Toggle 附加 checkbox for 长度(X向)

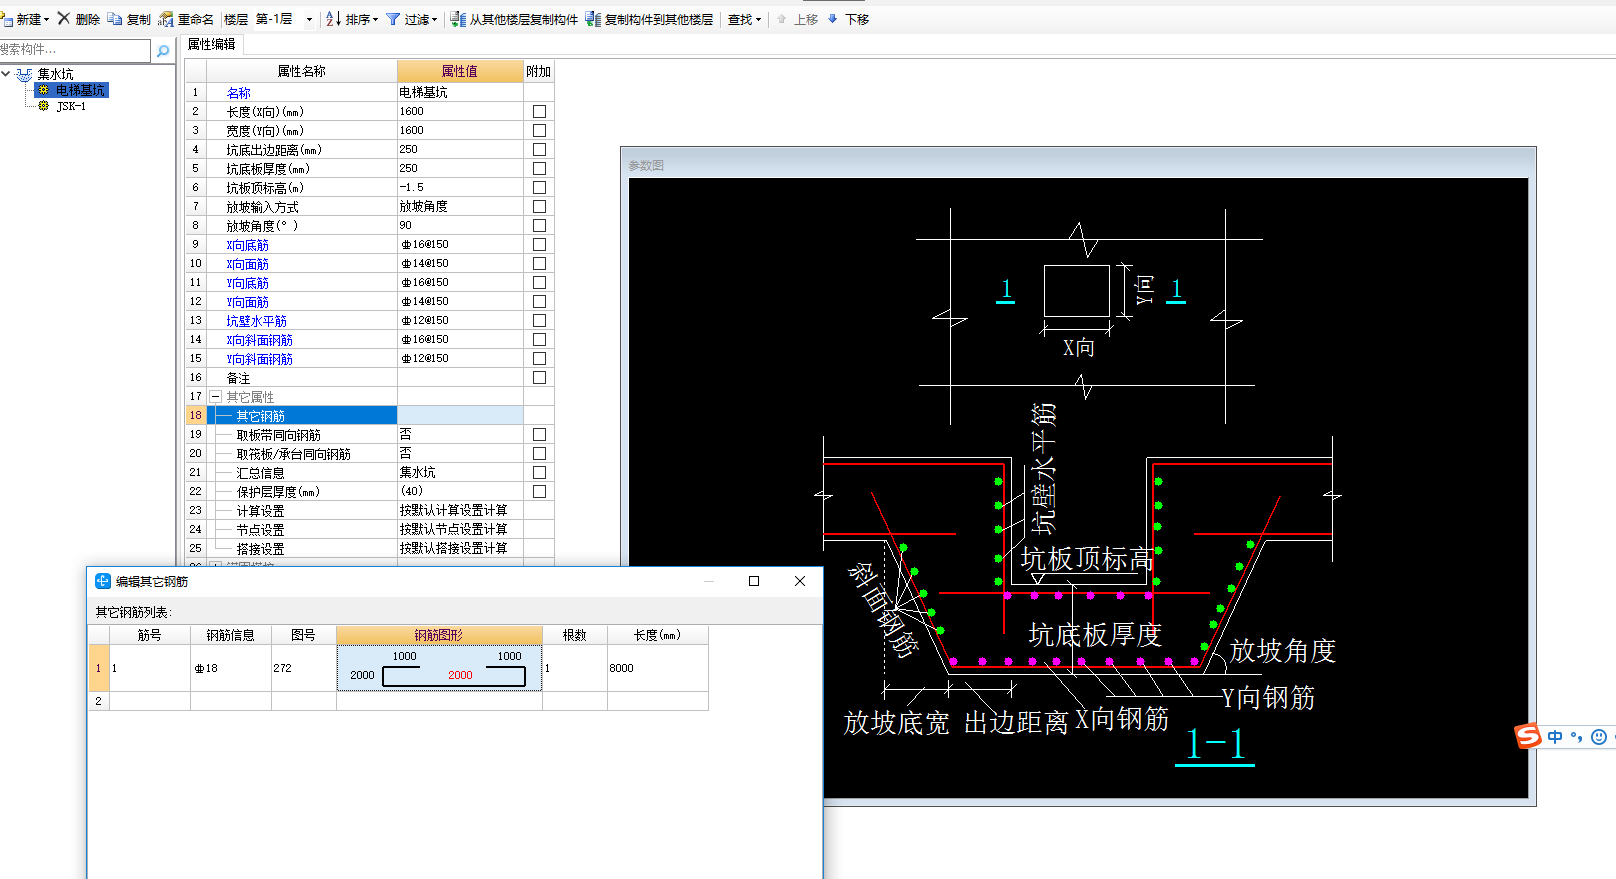[x=539, y=112]
